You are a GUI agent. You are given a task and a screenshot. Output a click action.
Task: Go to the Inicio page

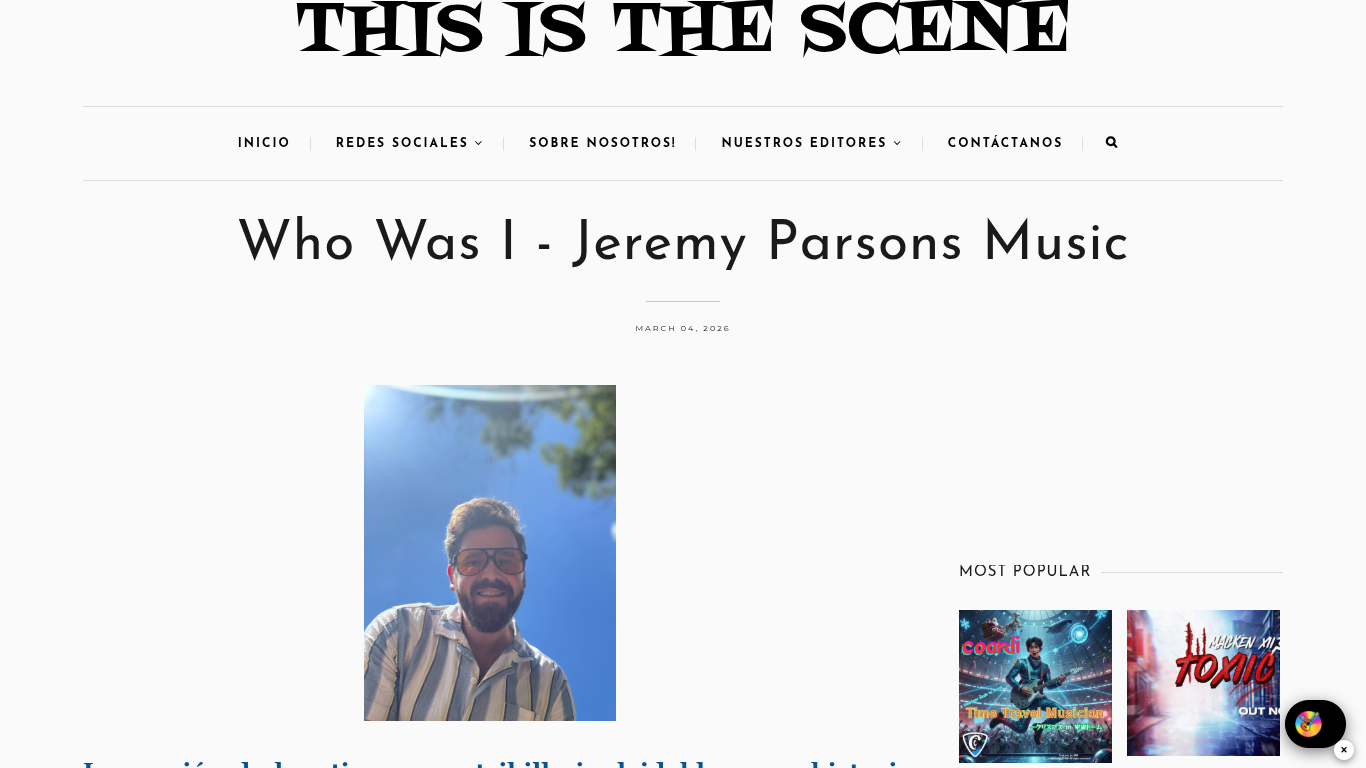pos(264,143)
